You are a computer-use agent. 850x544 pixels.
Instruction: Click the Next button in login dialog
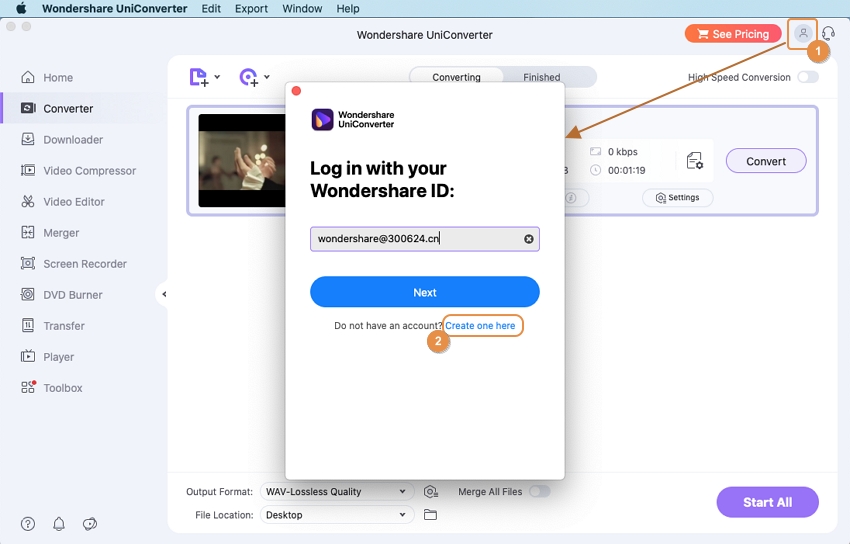point(424,292)
